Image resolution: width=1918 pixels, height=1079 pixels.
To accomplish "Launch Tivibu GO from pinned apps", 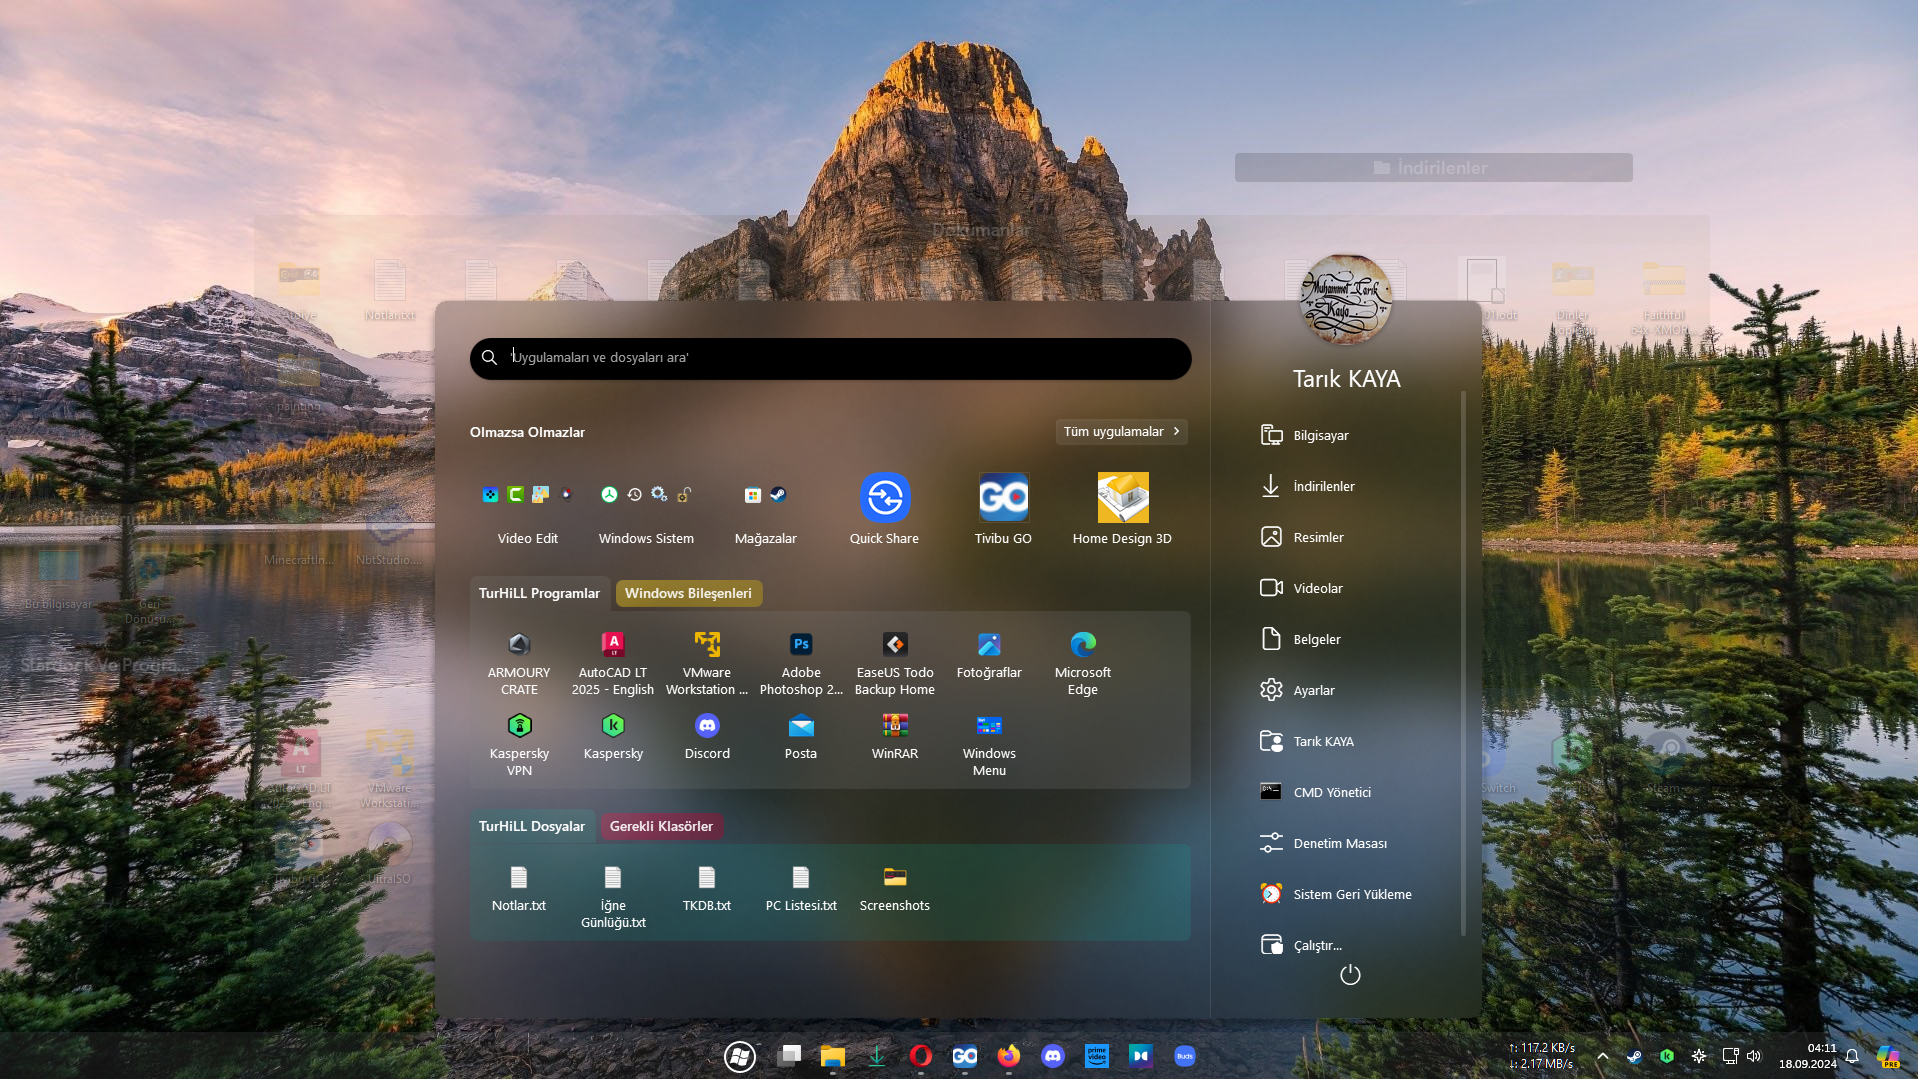I will pyautogui.click(x=1003, y=510).
